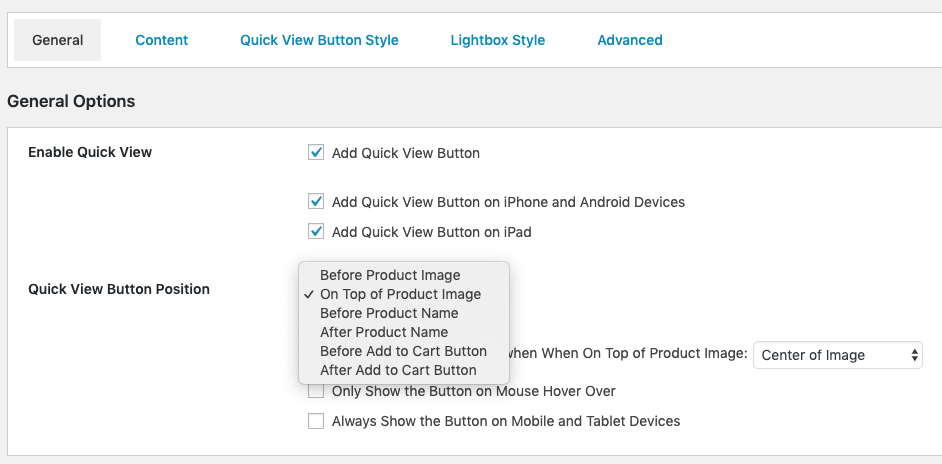Disable Add Quick View Button on iPad

click(x=316, y=232)
